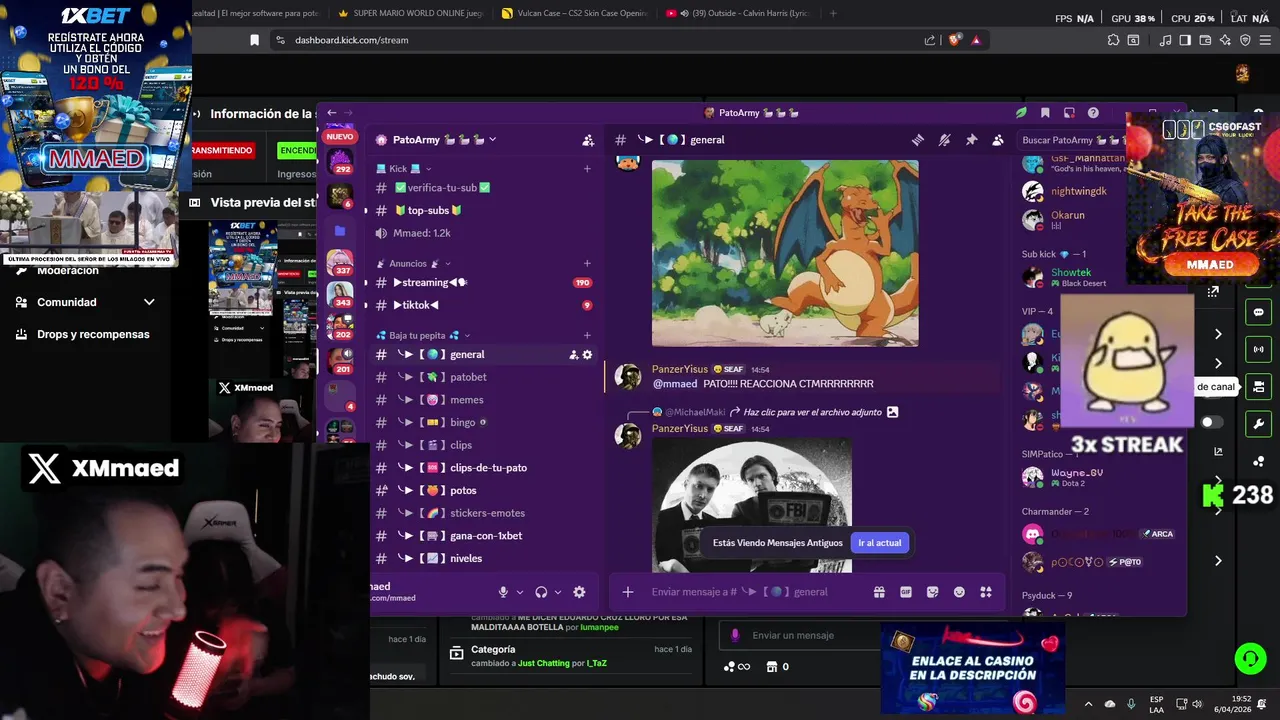Open PanzerYisus profile from the @mmaed message
The height and width of the screenshot is (720, 1280).
[x=679, y=369]
